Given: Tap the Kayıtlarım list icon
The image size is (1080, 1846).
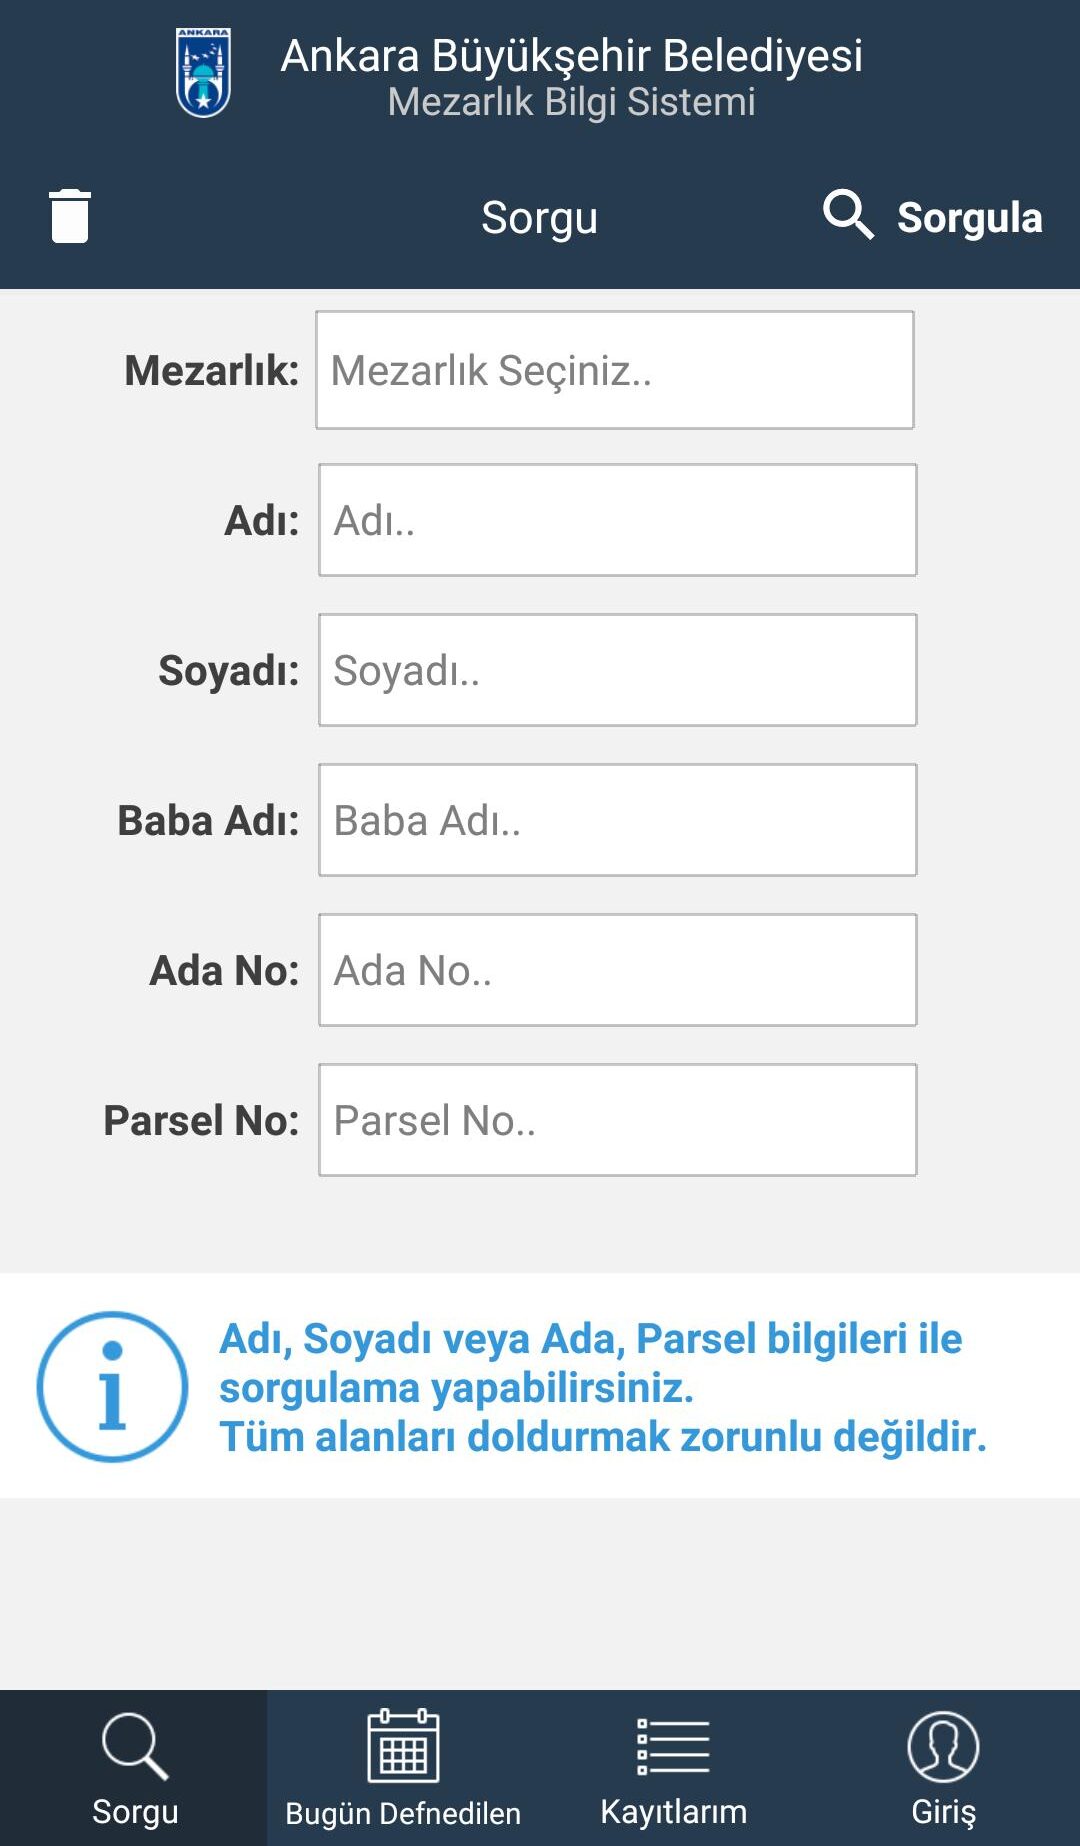Looking at the screenshot, I should 674,1746.
